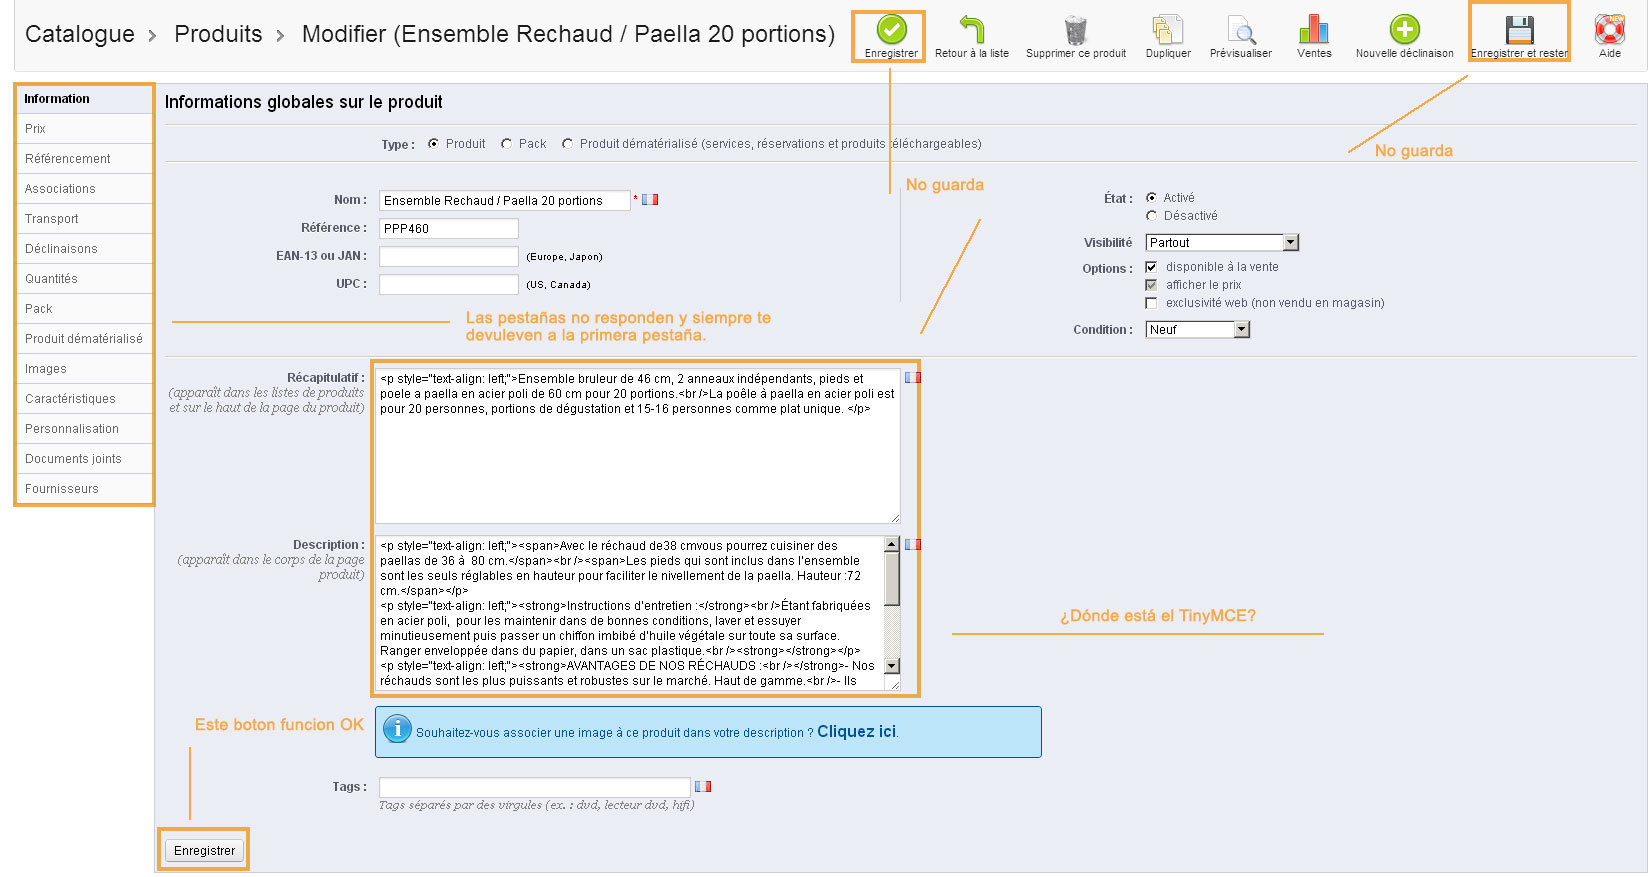Click French flag beside Récapitulatif textarea

tap(913, 377)
